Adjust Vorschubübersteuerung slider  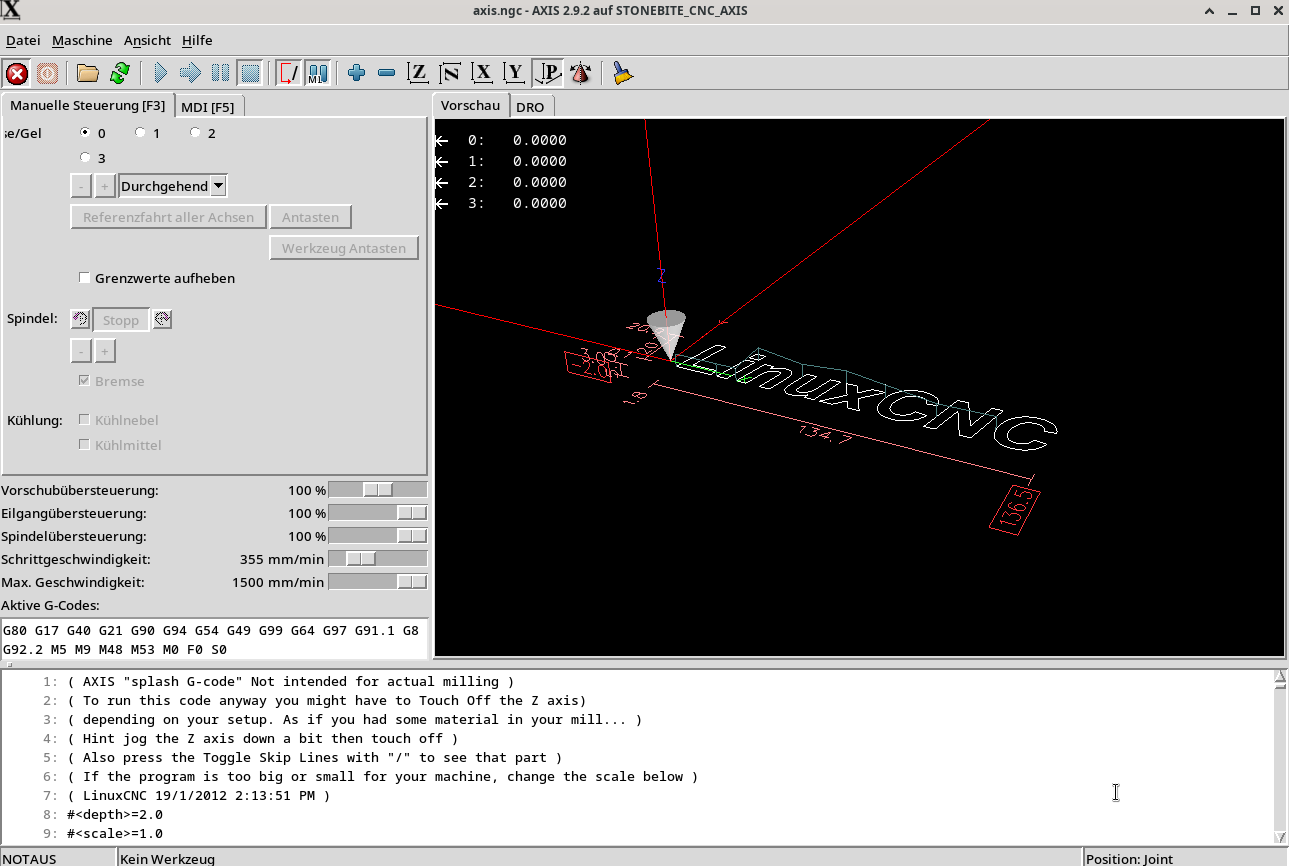click(x=378, y=490)
